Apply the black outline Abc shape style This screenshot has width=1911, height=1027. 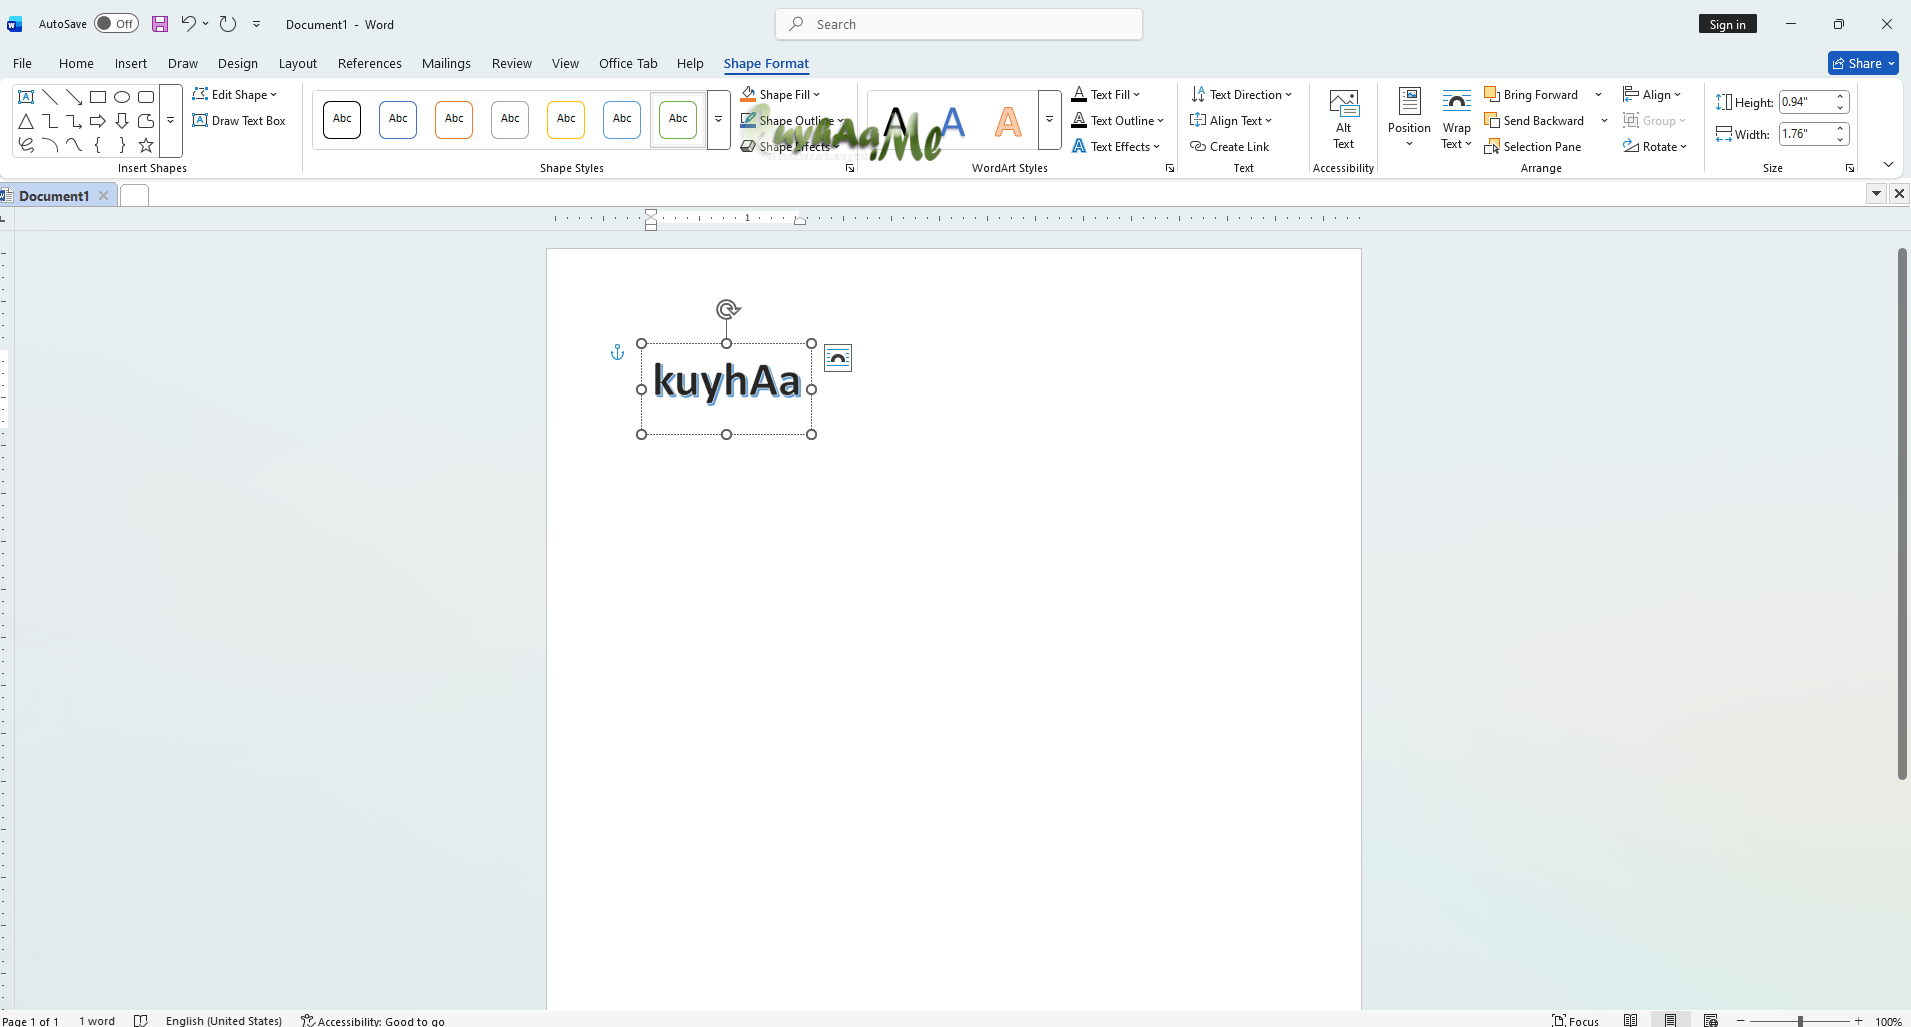(342, 119)
